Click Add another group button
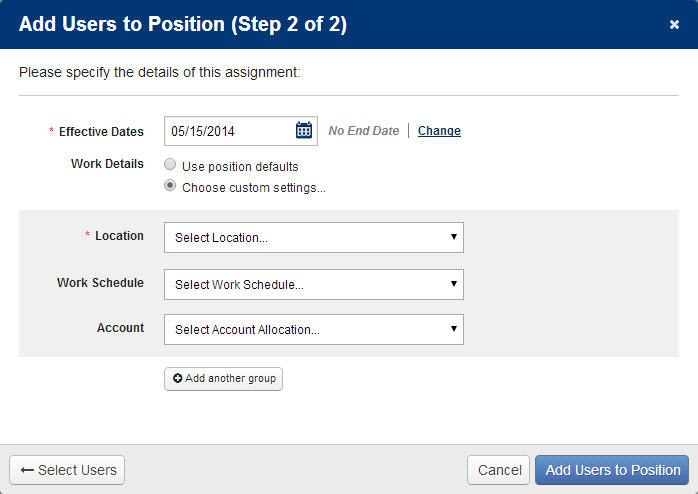This screenshot has width=698, height=494. click(x=223, y=379)
